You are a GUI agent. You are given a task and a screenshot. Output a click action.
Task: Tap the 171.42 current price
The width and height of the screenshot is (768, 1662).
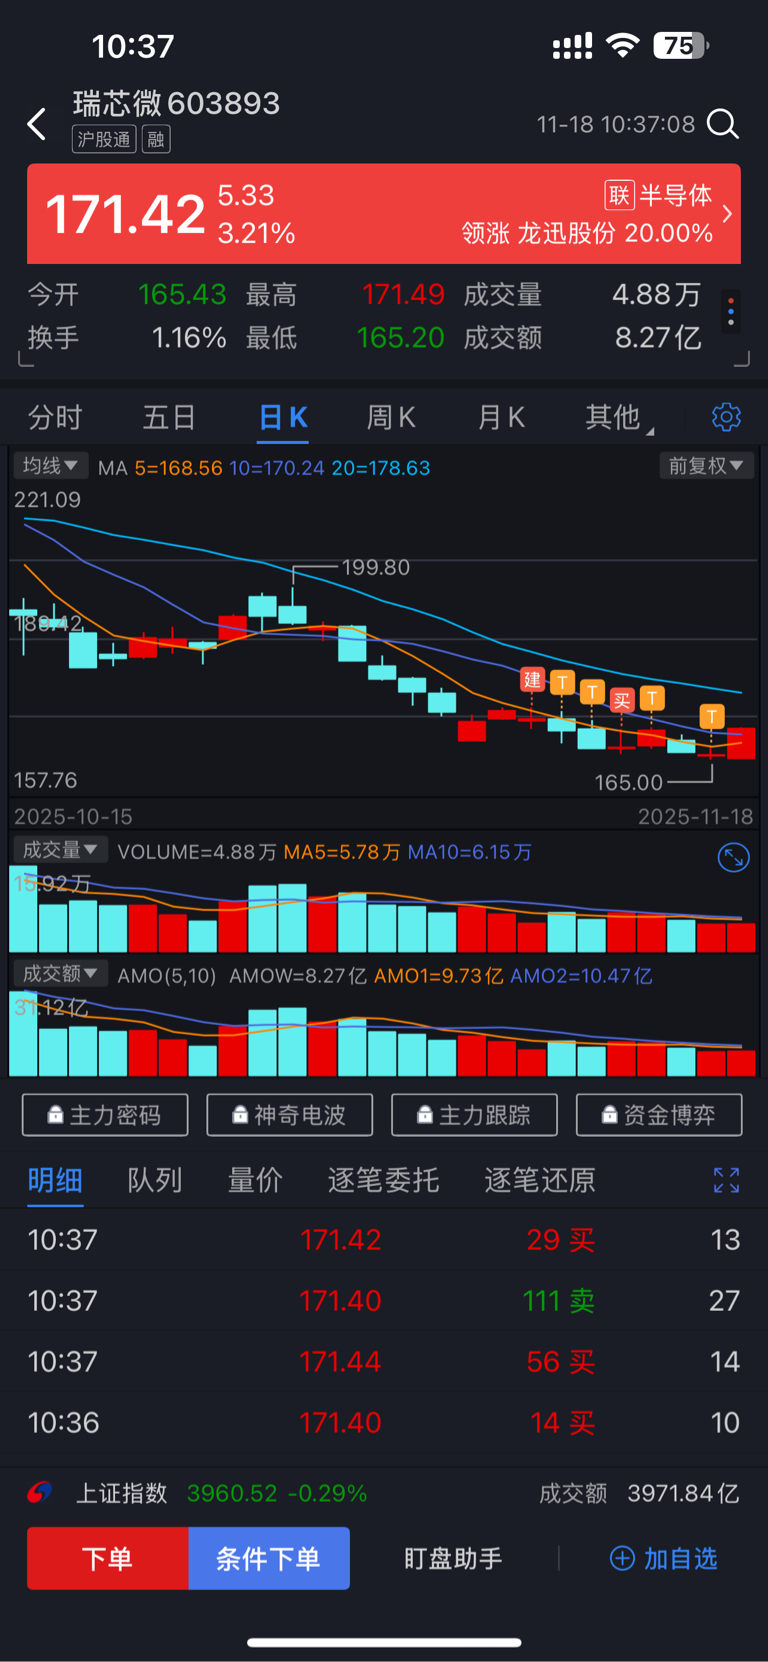point(125,214)
